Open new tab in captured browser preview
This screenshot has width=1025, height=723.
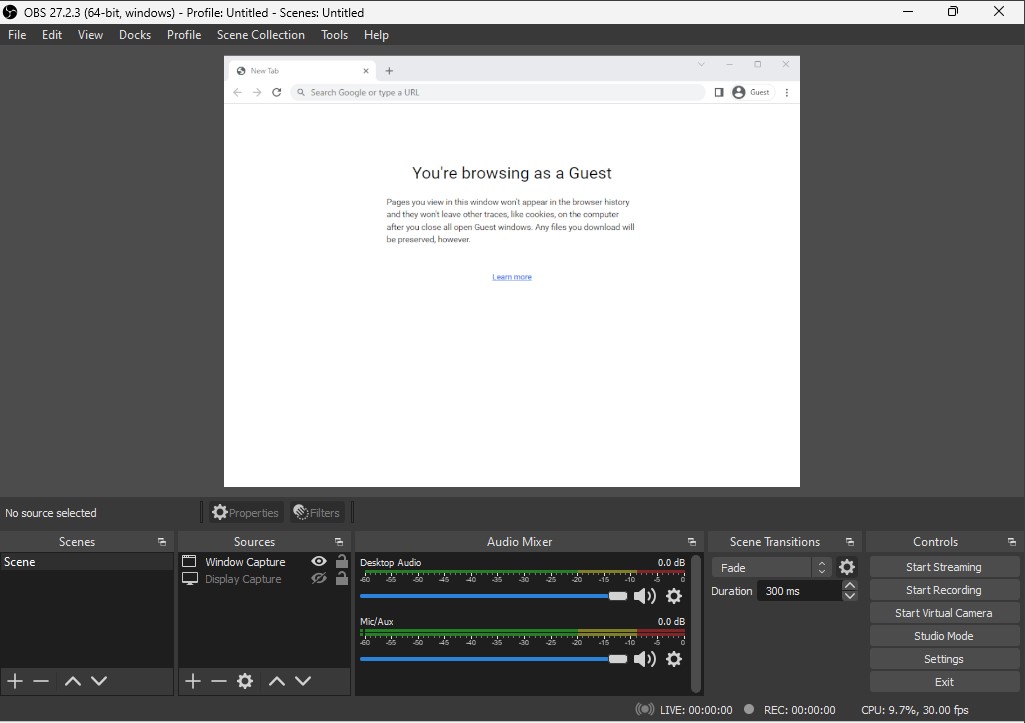pos(389,71)
